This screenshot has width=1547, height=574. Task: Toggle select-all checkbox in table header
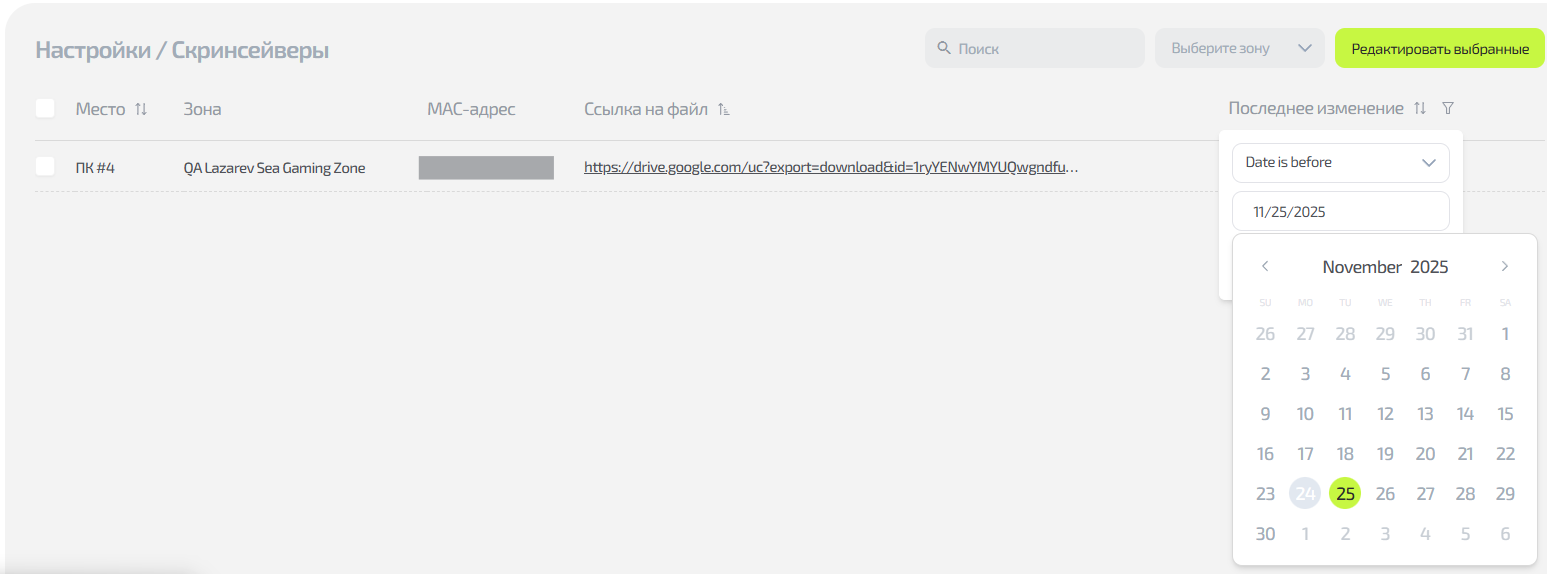coord(45,108)
